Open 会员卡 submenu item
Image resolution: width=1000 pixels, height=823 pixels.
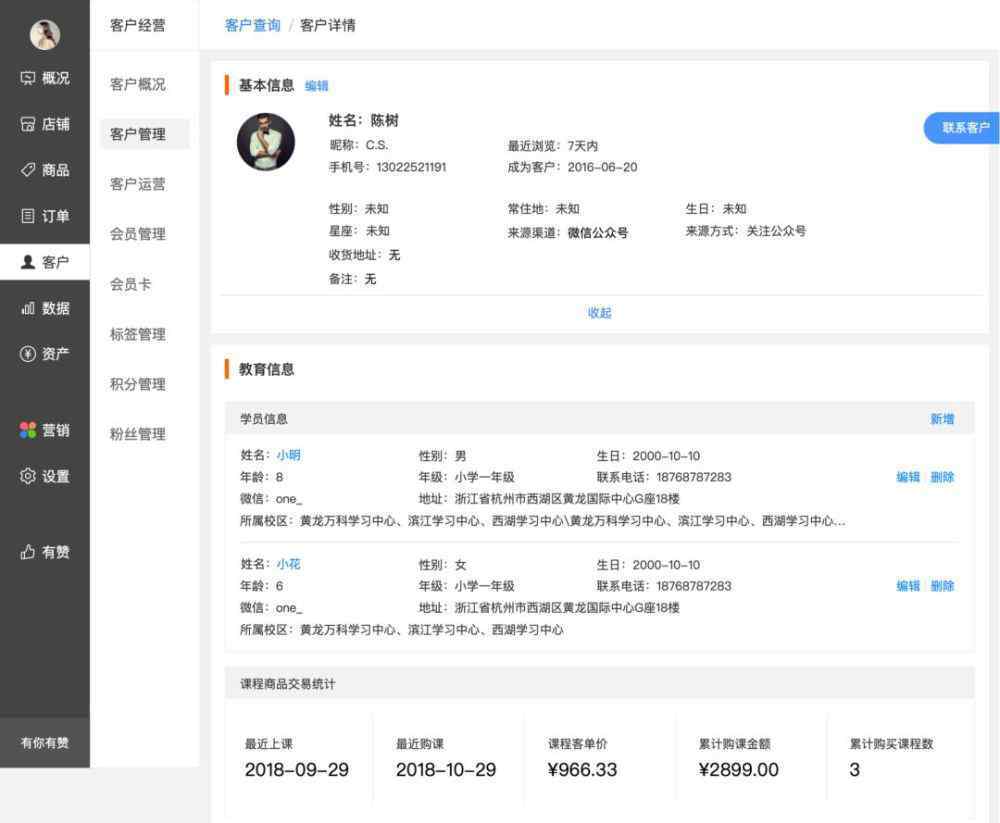131,284
